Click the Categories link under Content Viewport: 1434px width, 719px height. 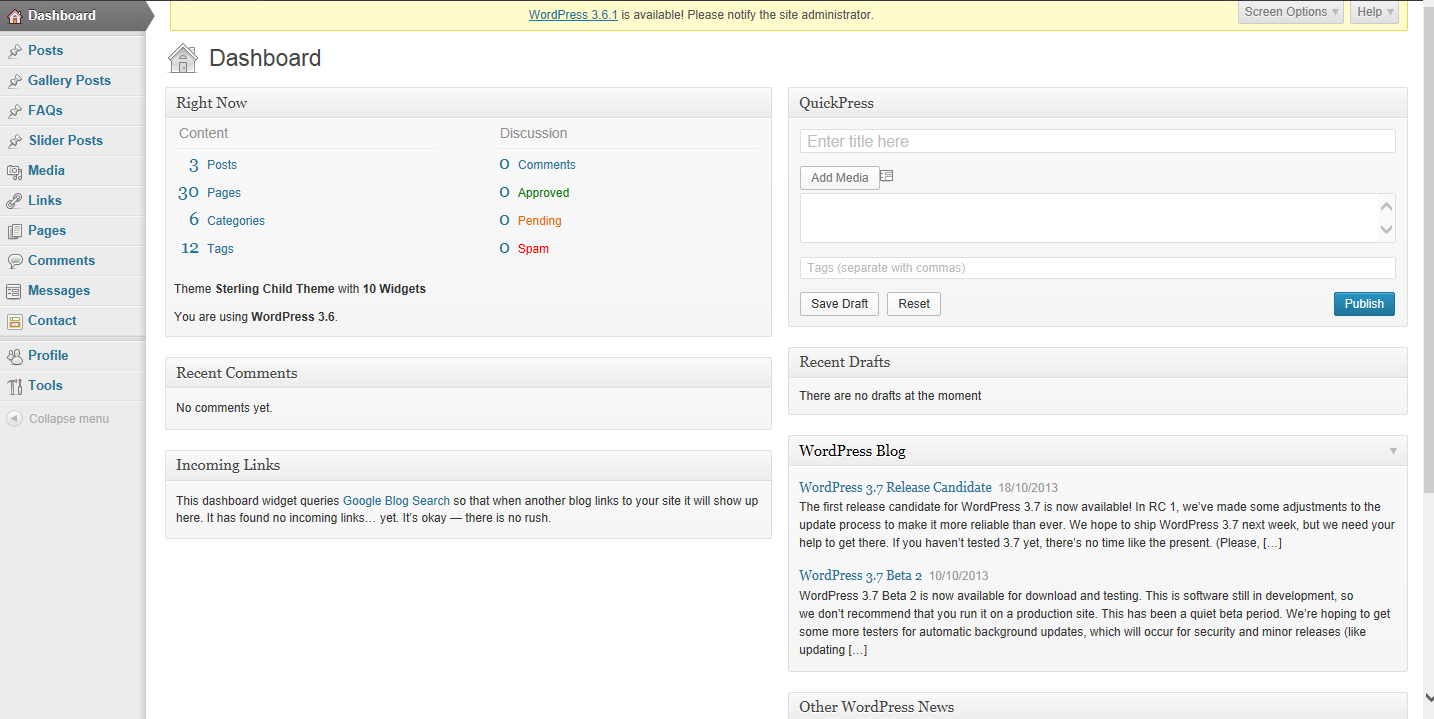[236, 221]
